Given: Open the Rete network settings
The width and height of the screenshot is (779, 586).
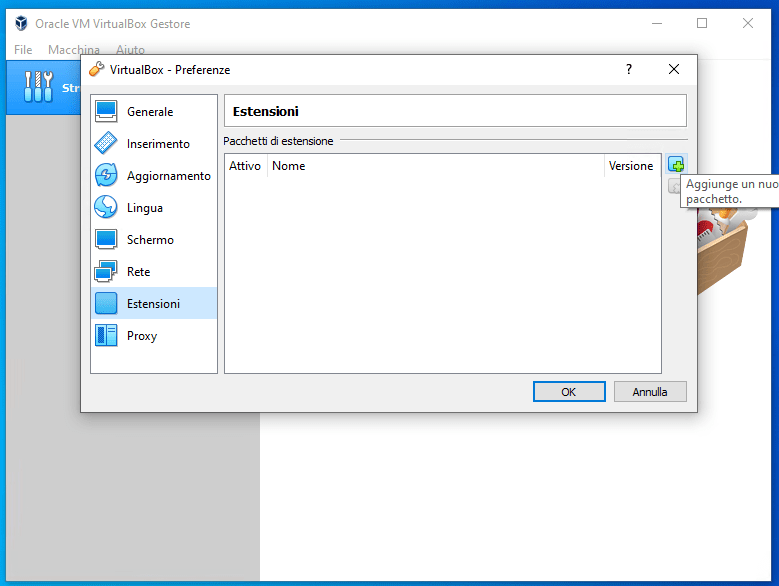Looking at the screenshot, I should (138, 272).
